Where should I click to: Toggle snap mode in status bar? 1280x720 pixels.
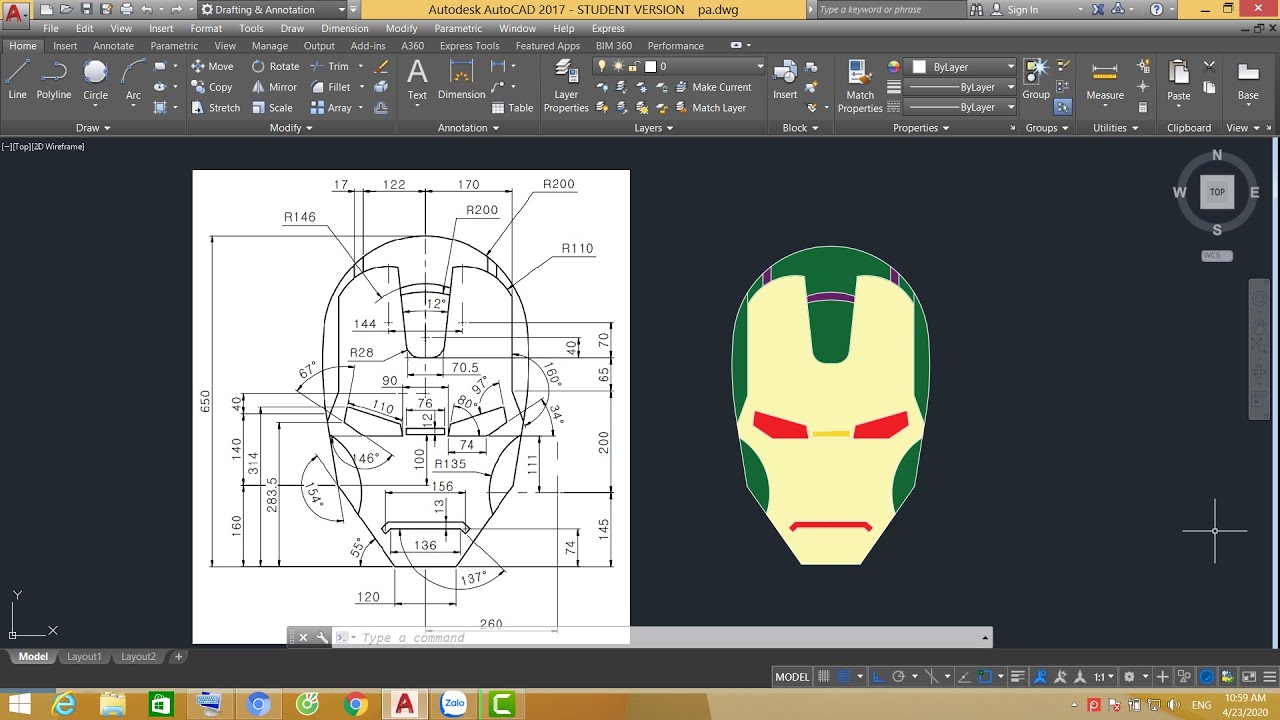coord(846,677)
